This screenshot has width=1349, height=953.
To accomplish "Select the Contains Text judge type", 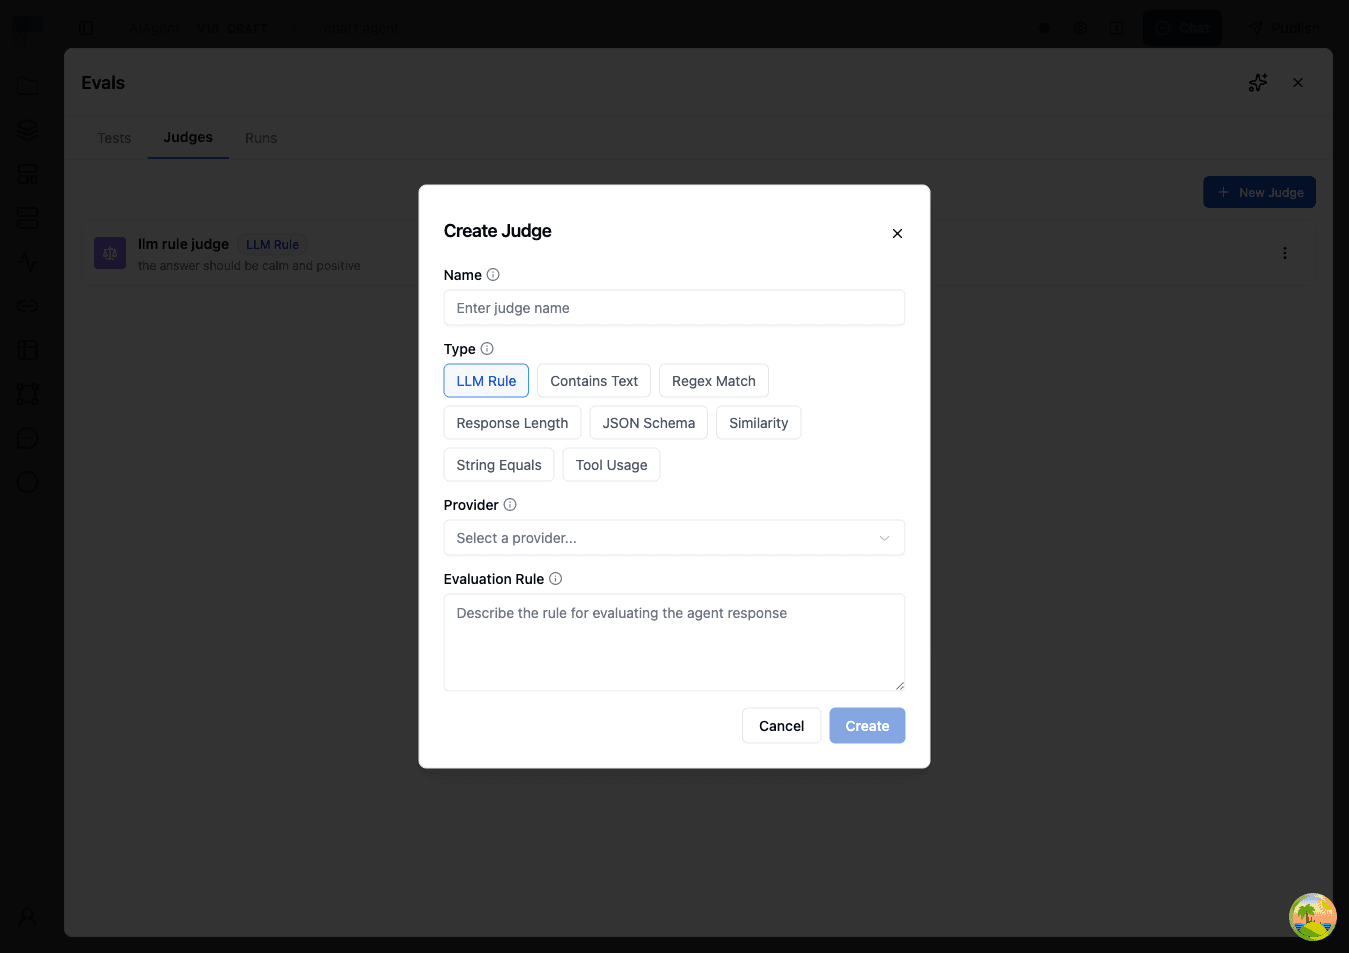I will (x=593, y=380).
